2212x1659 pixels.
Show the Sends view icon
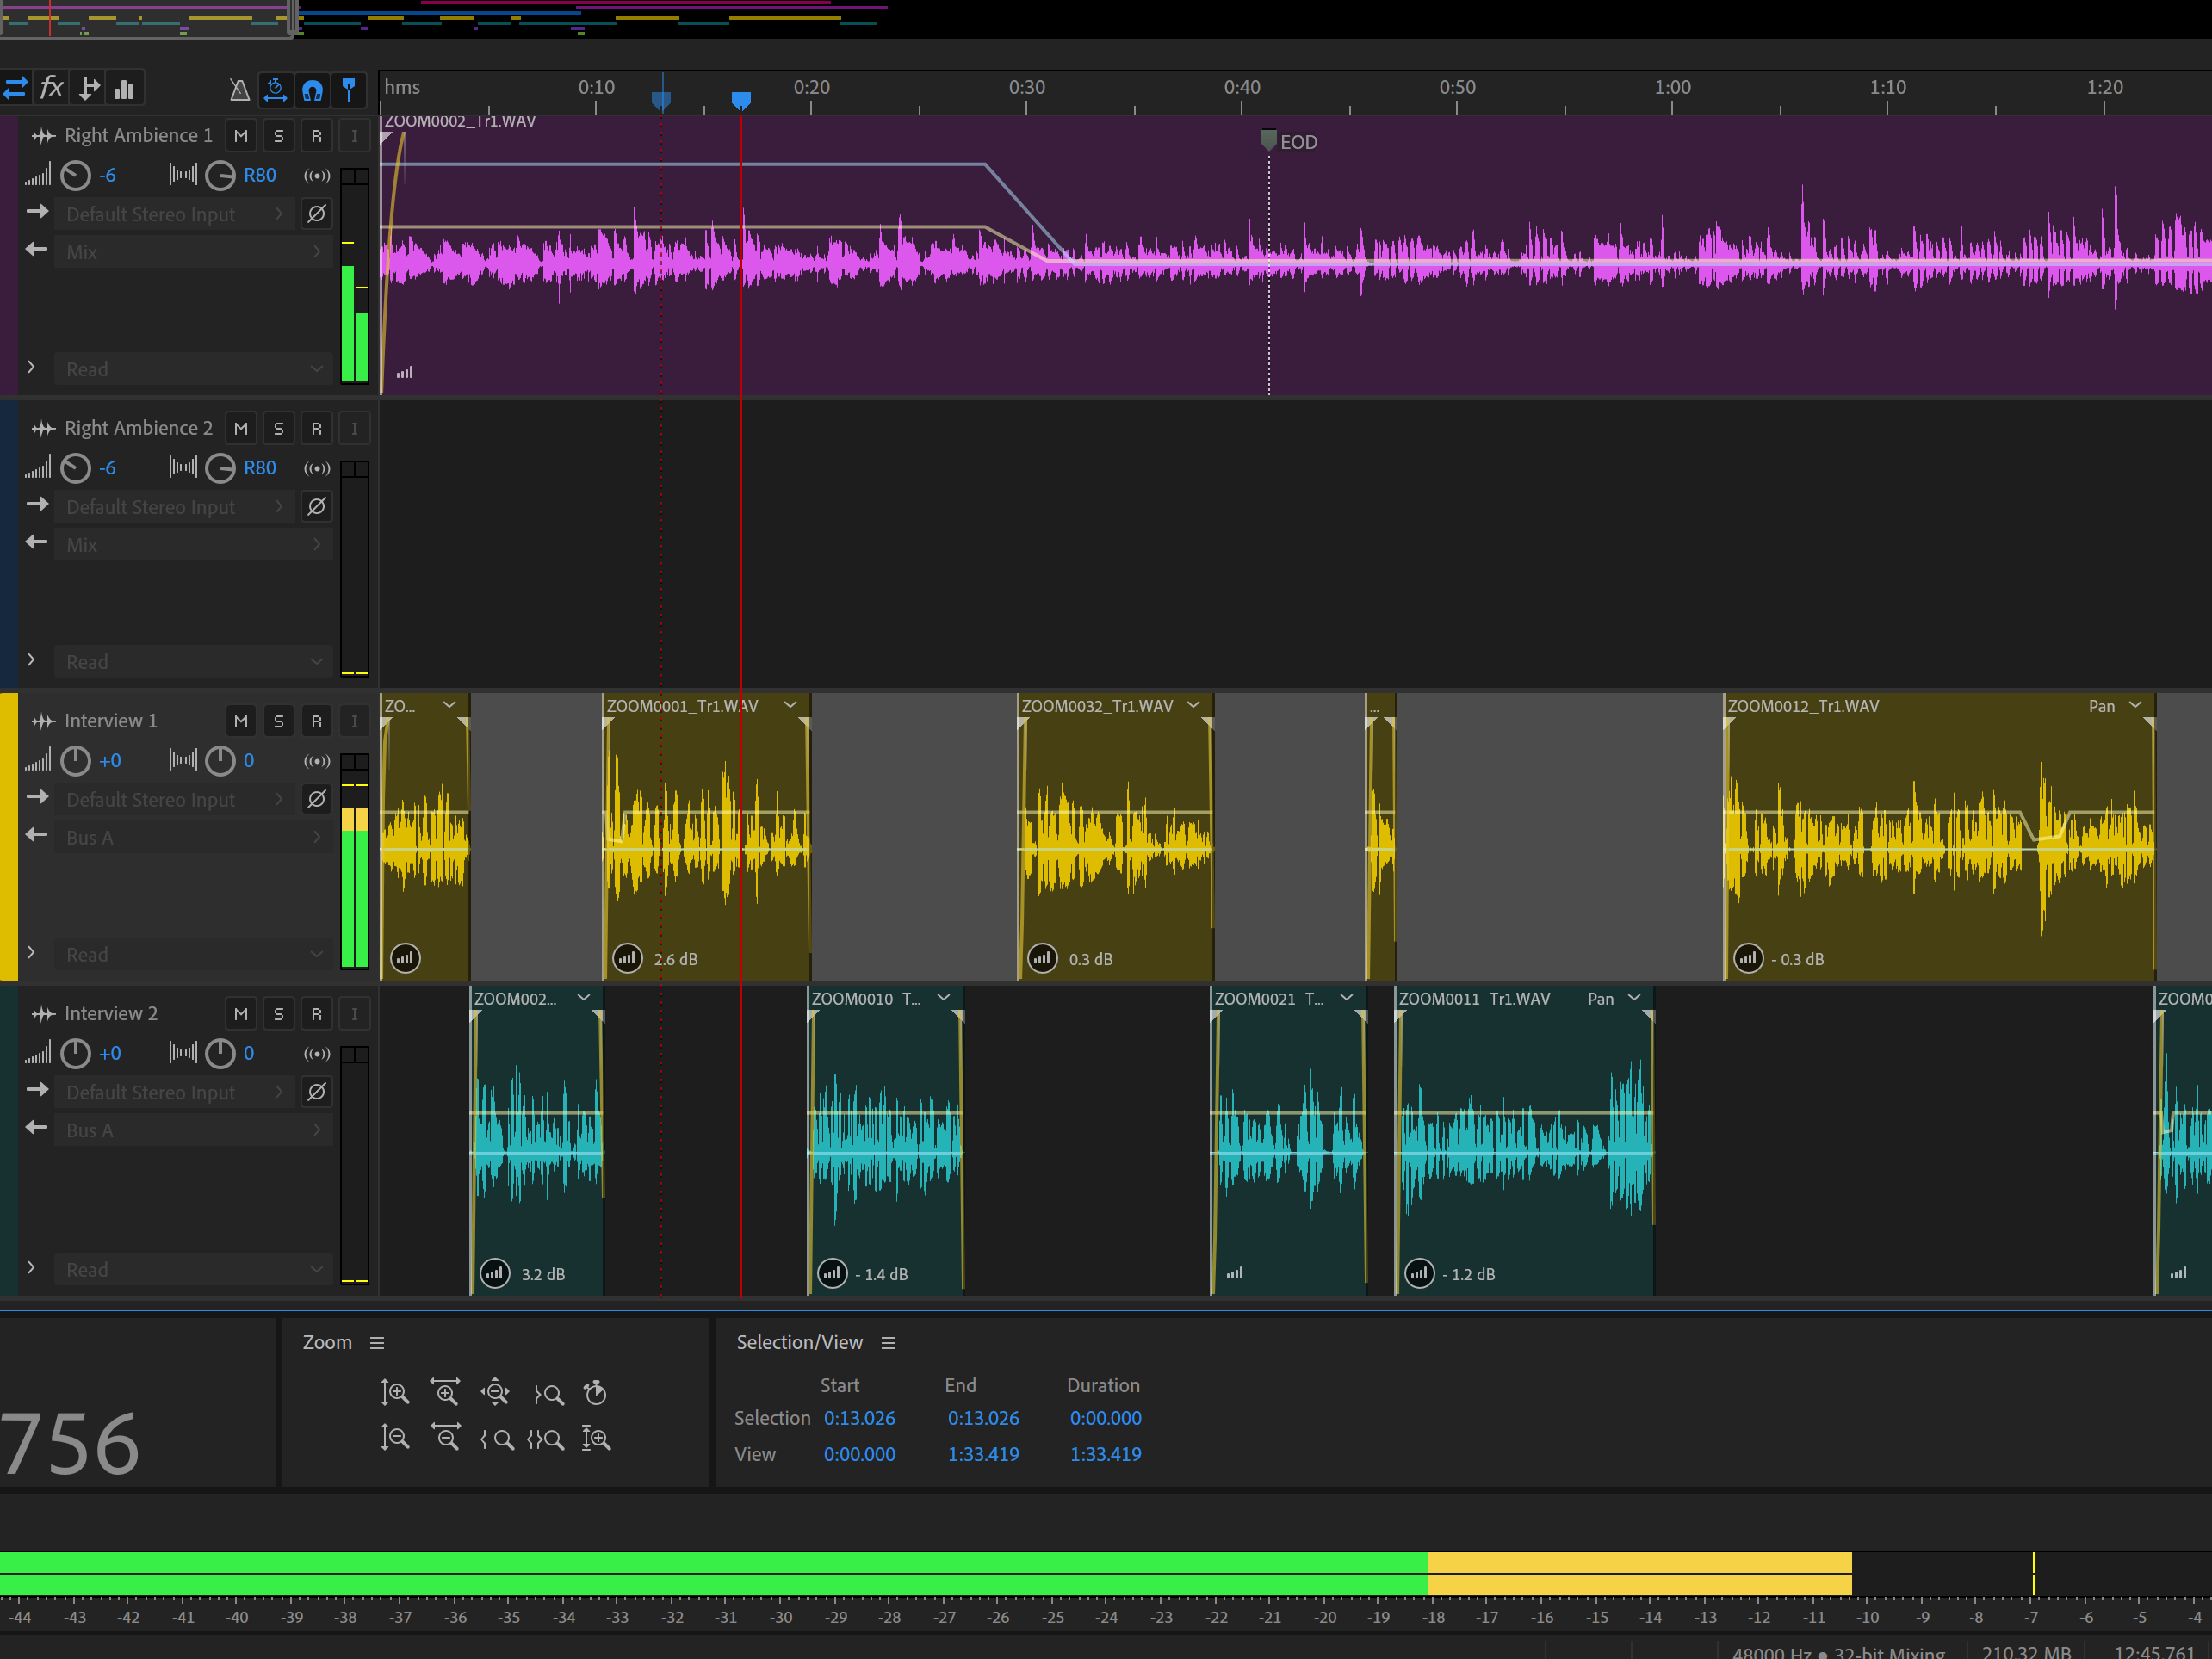[x=89, y=89]
